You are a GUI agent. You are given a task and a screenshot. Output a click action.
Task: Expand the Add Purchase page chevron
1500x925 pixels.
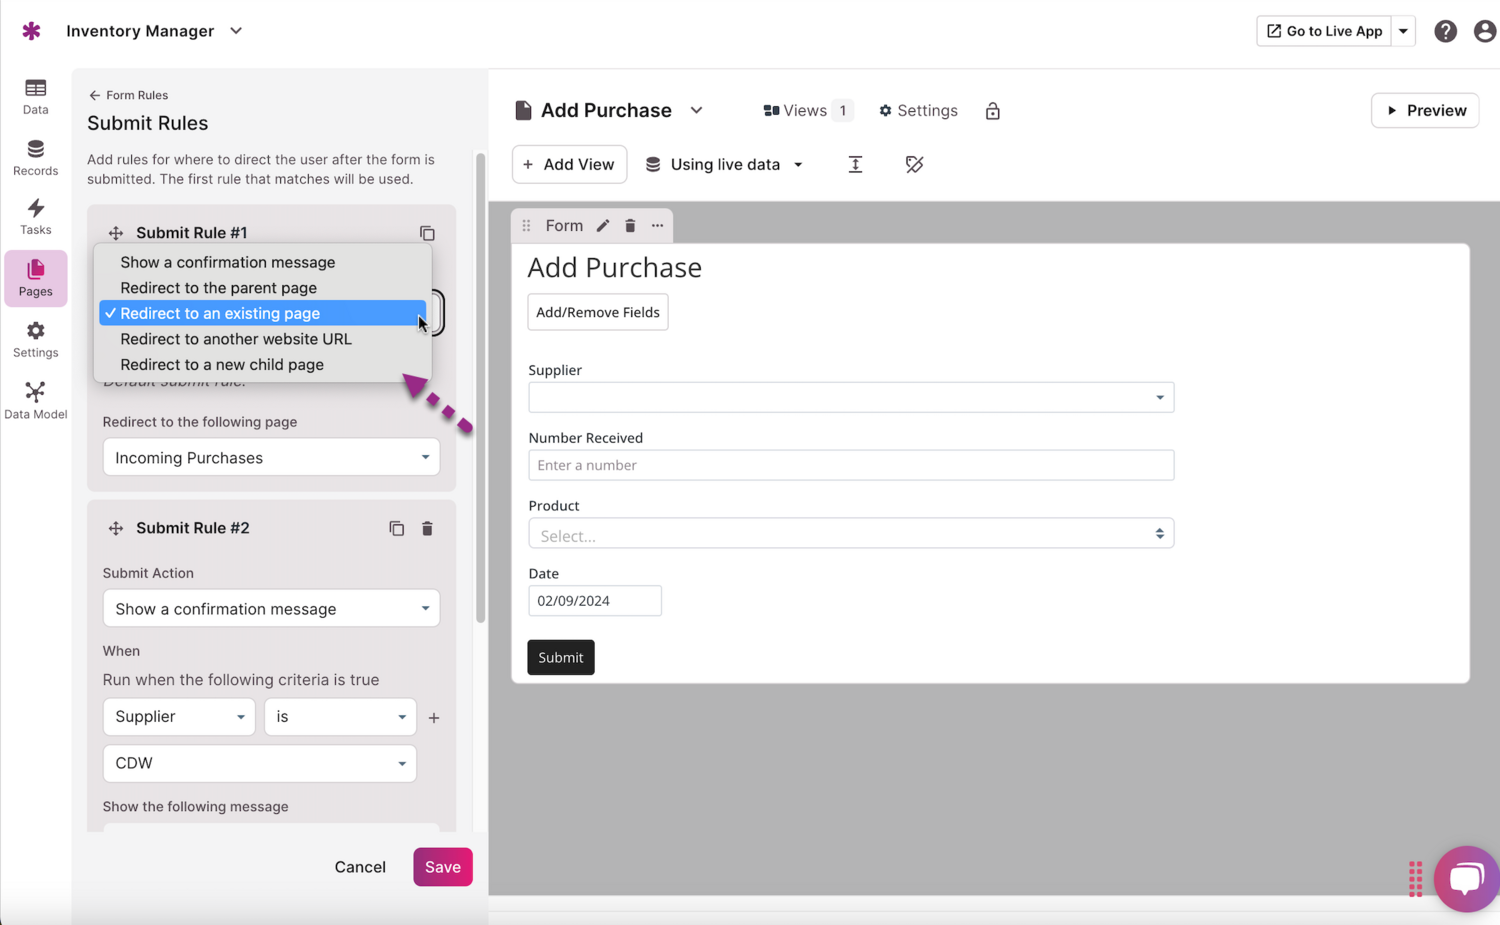point(697,110)
